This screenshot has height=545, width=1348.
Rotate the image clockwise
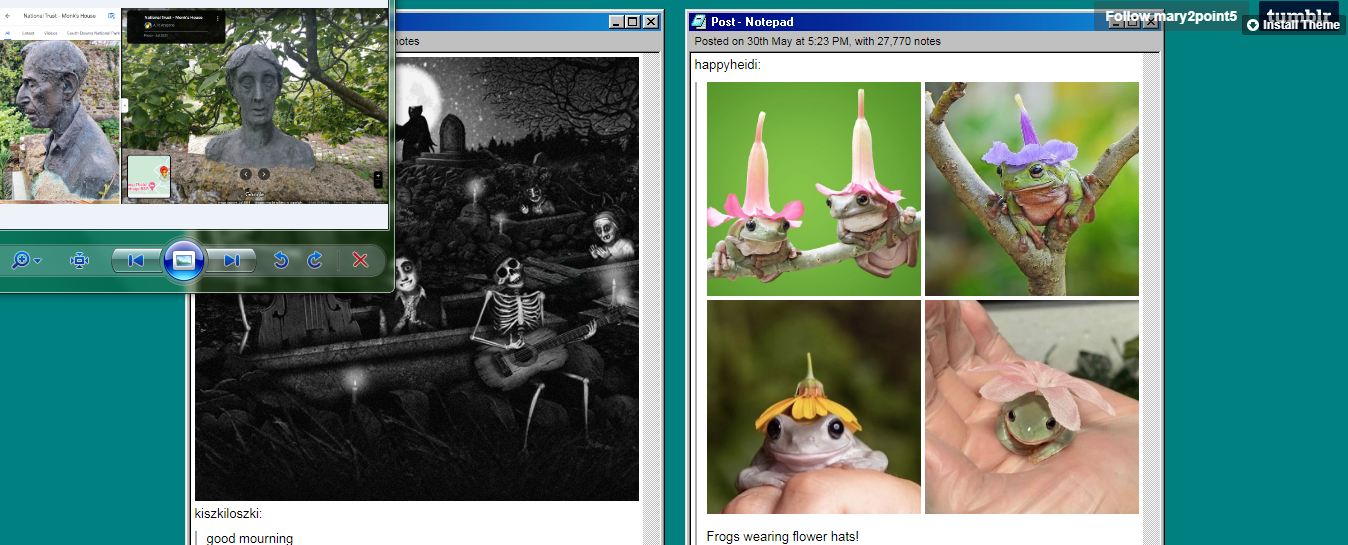tap(315, 261)
